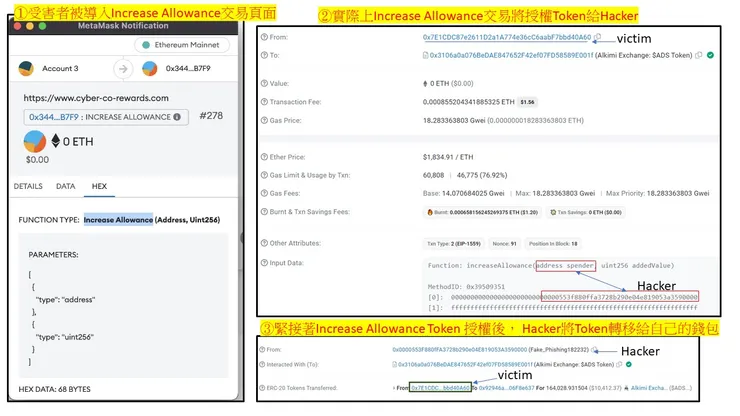This screenshot has height=416, width=740.
Task: Select the HEX tab in MetaMask
Action: pos(99,186)
